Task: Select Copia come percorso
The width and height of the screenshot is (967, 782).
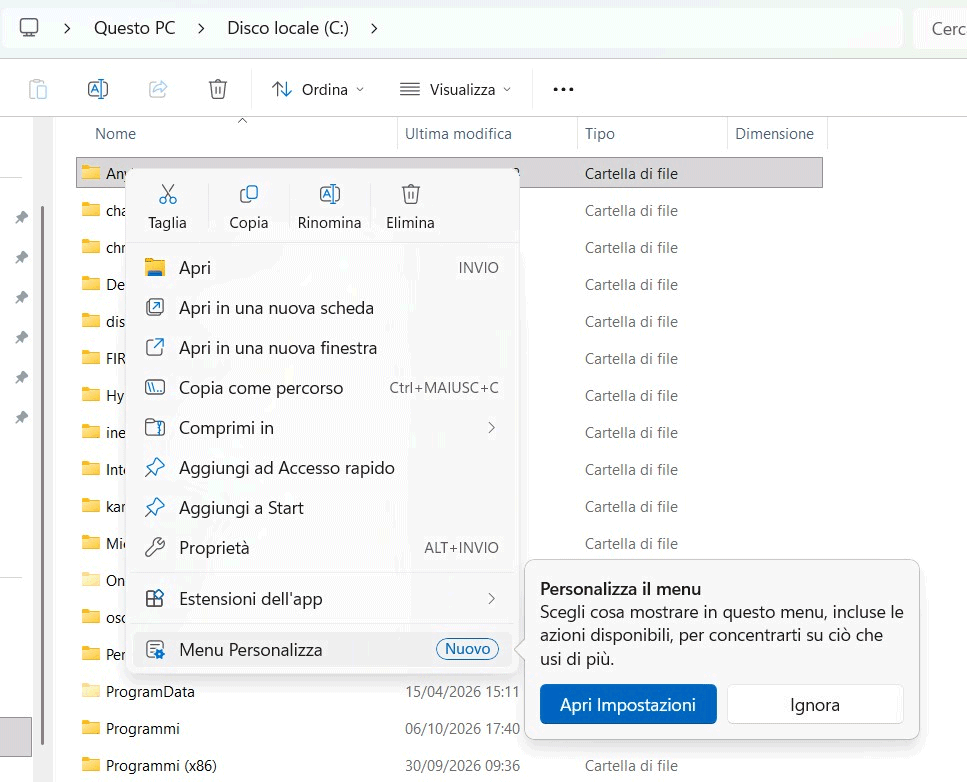Action: pyautogui.click(x=323, y=388)
